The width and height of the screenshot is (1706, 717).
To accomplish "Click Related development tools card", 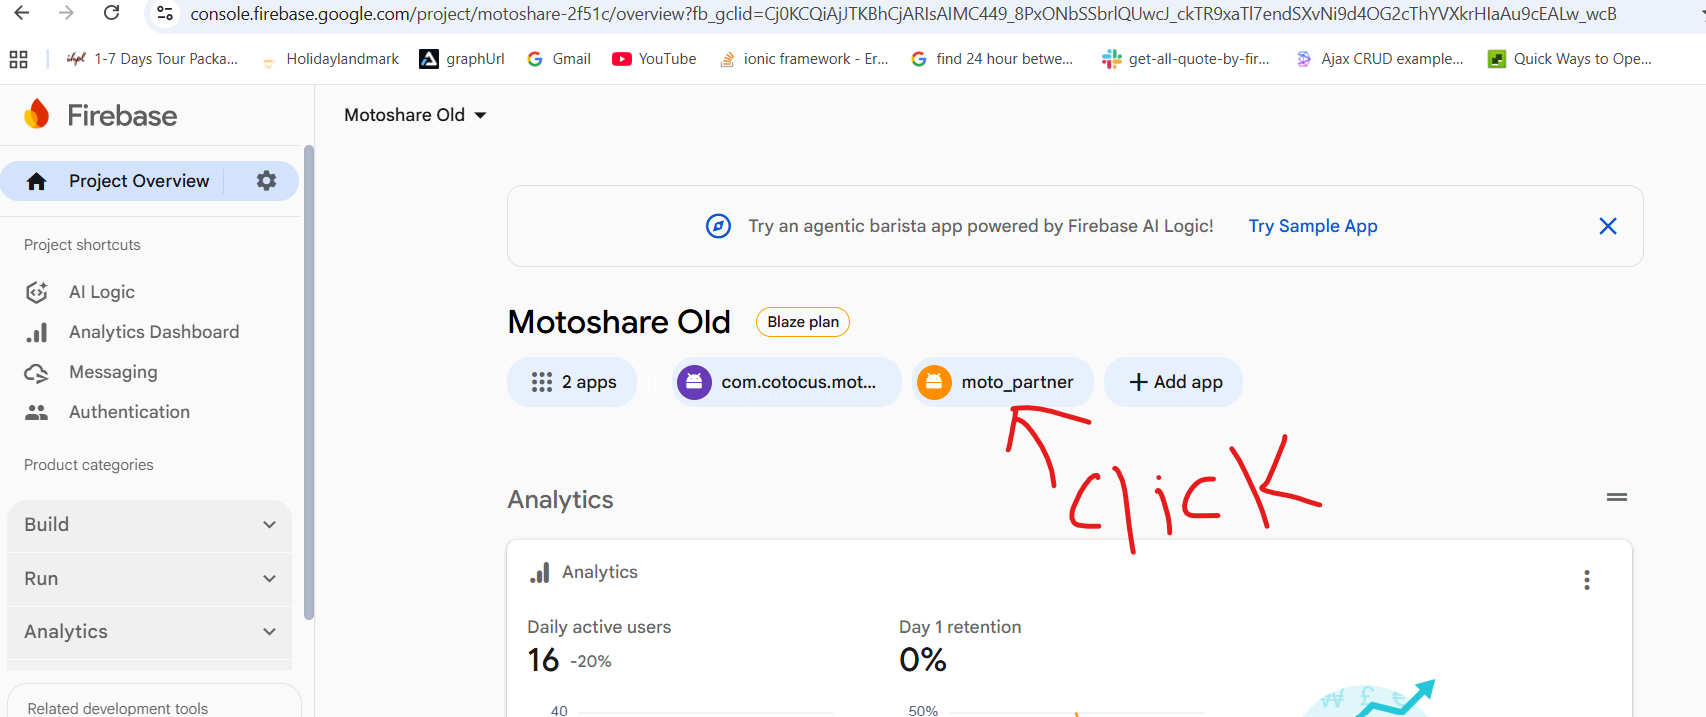I will pyautogui.click(x=155, y=702).
